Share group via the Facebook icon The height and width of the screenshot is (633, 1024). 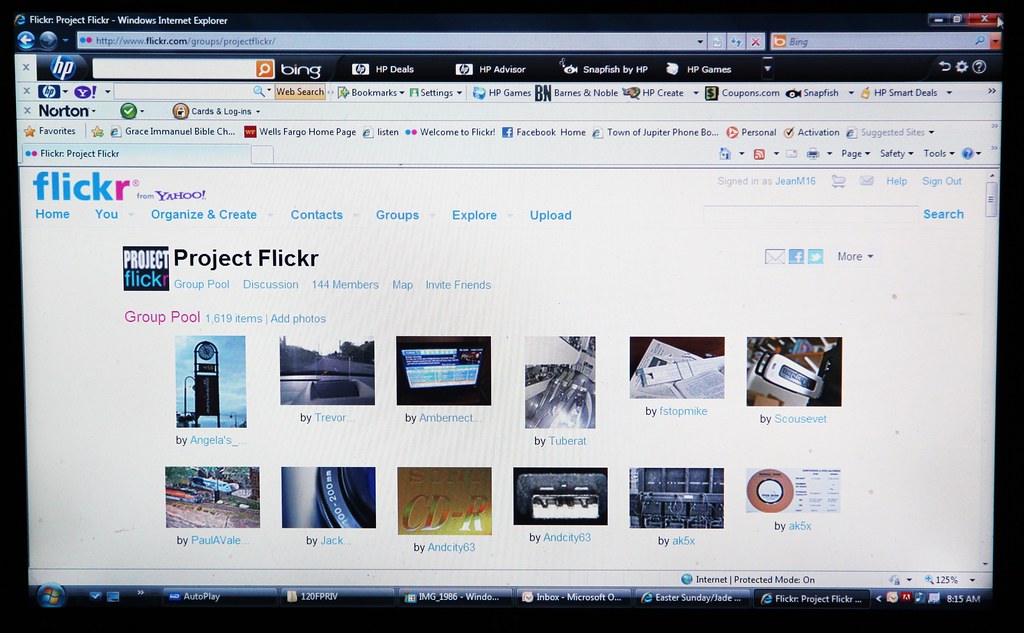[x=796, y=256]
